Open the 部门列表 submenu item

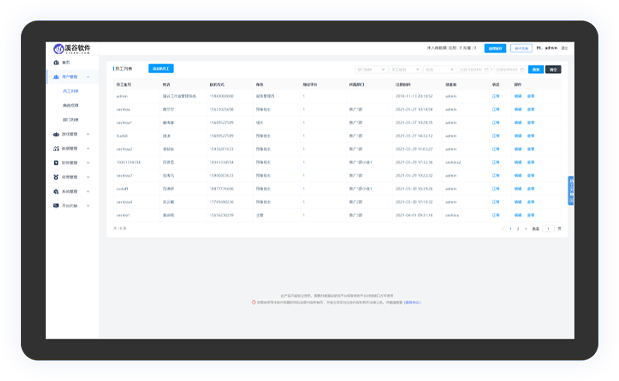click(71, 120)
